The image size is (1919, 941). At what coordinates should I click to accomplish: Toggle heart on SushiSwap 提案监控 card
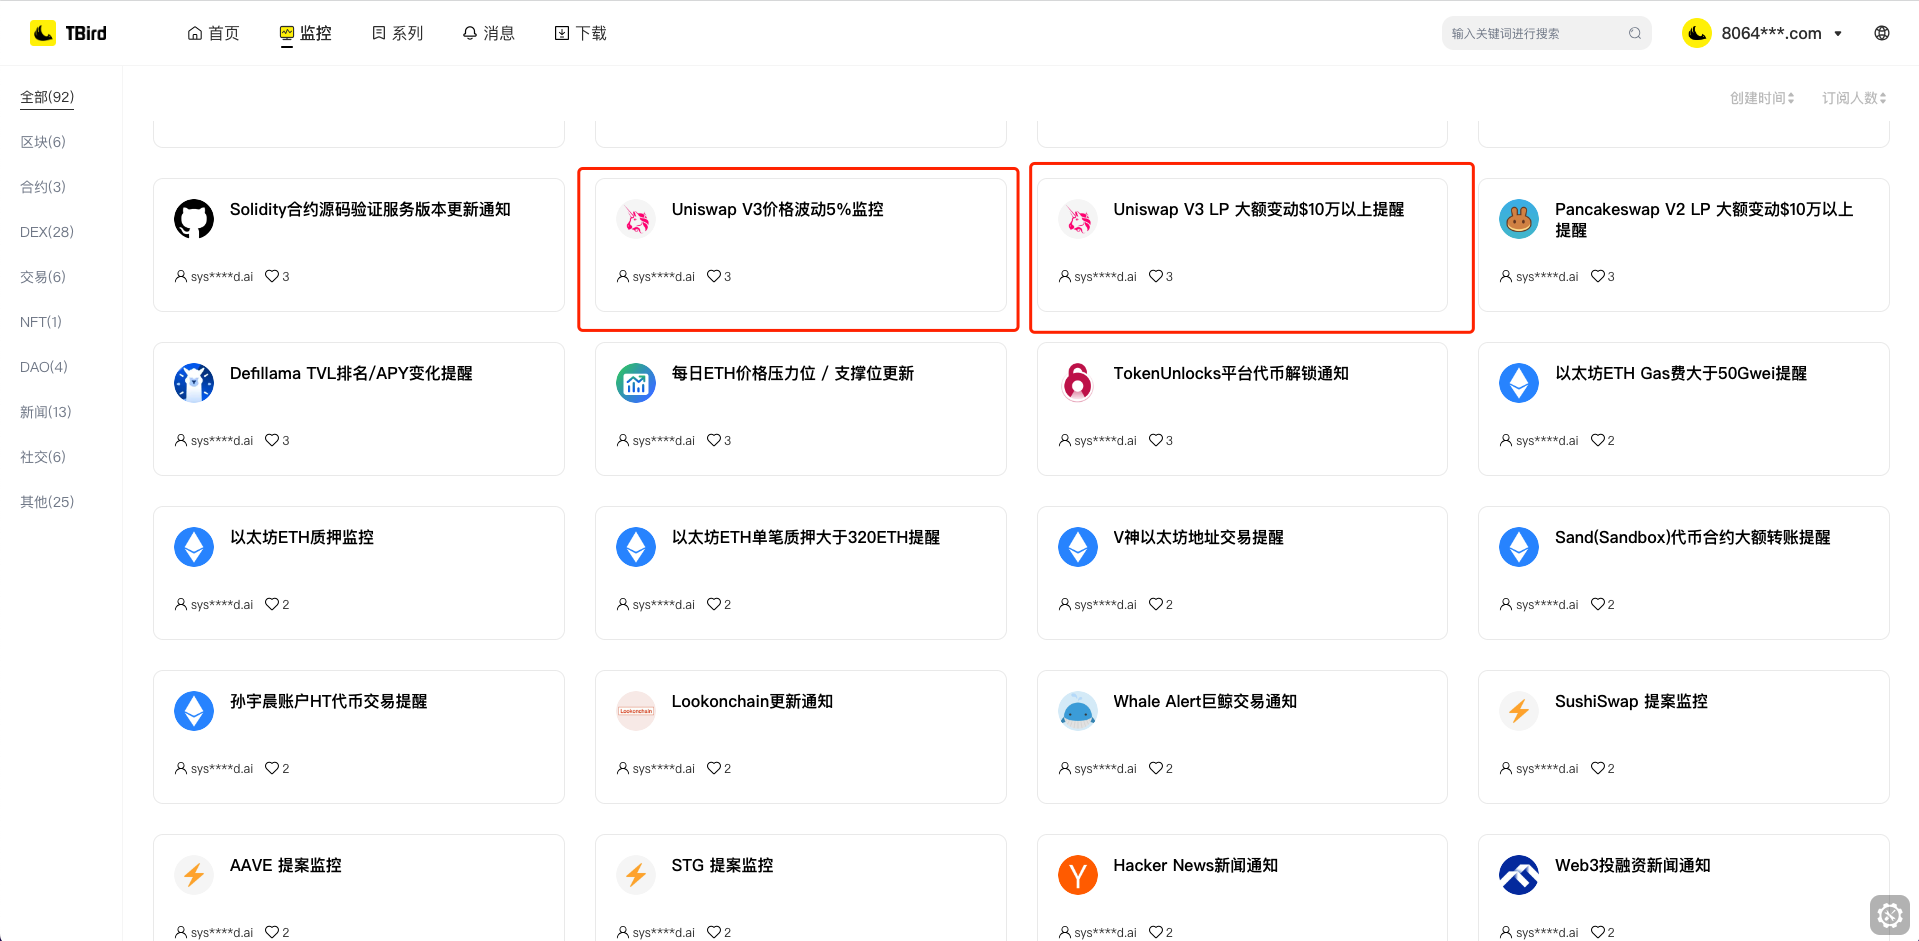[x=1597, y=769]
